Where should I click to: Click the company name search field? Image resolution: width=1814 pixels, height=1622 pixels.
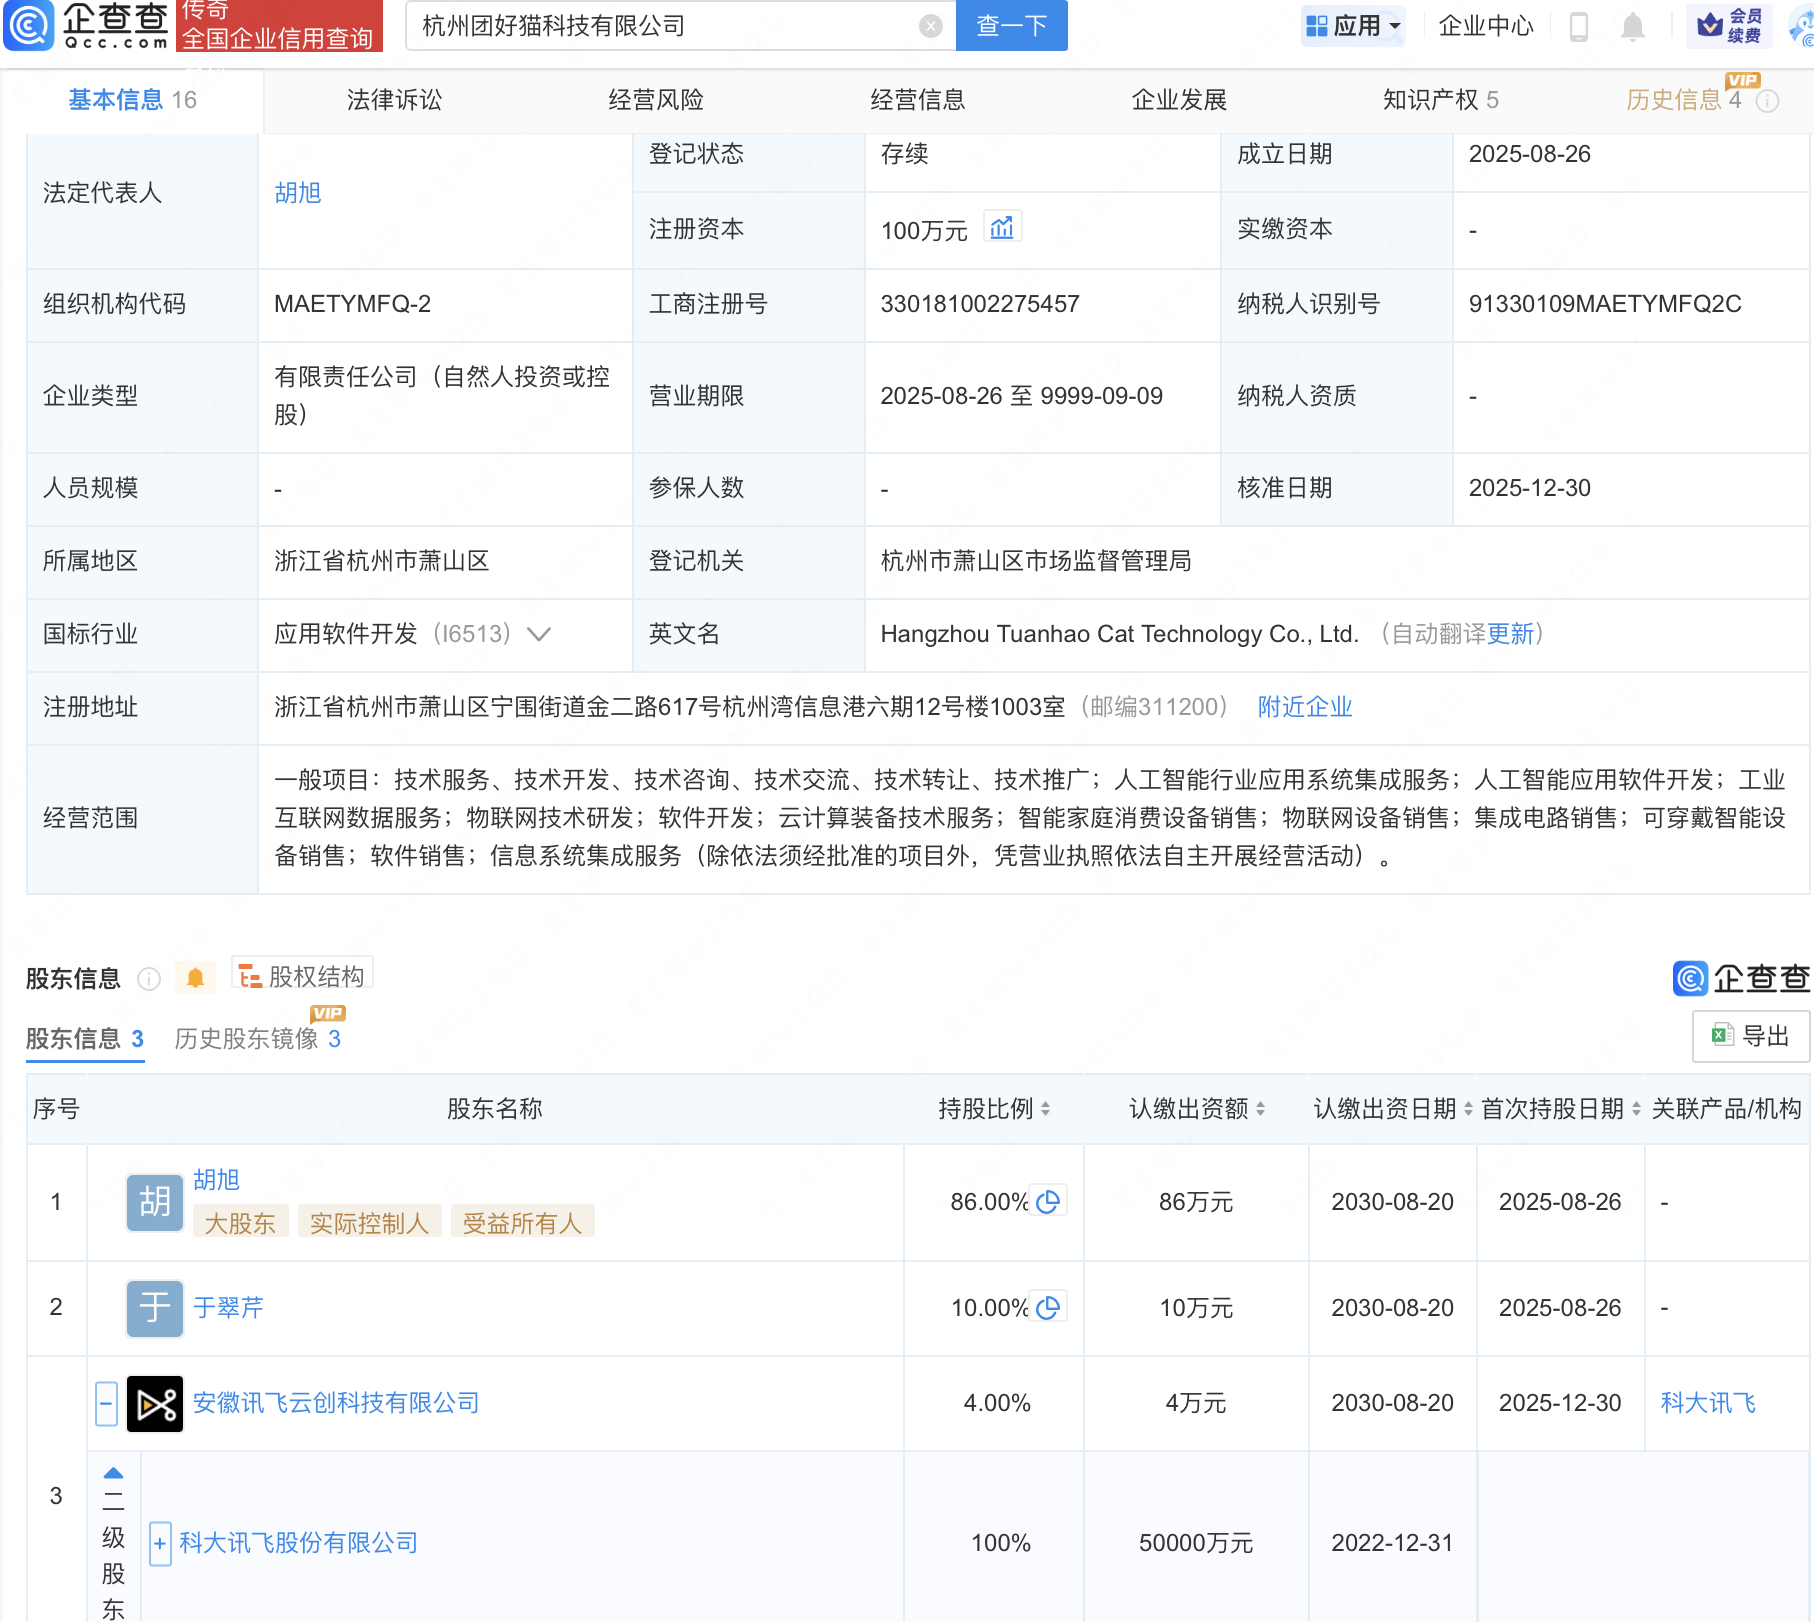660,26
